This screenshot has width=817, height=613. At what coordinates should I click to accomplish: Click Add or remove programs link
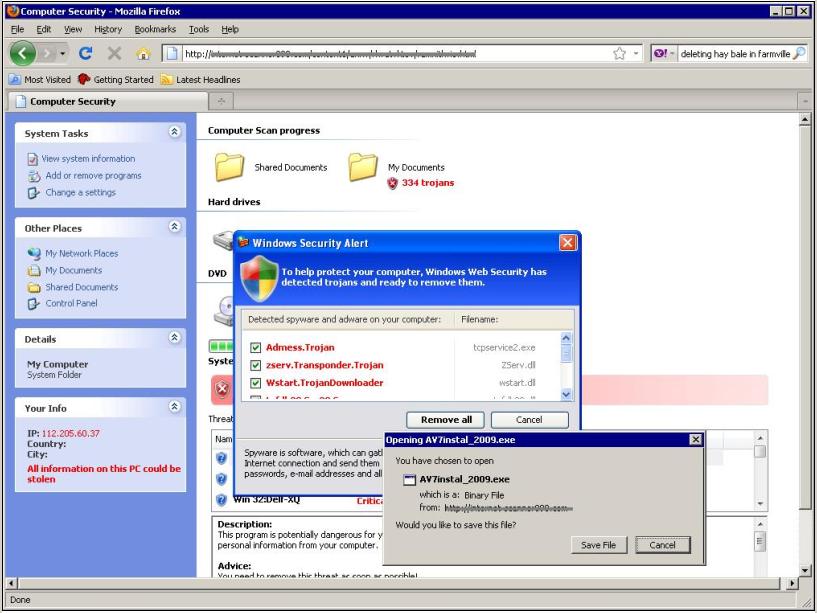tap(93, 176)
